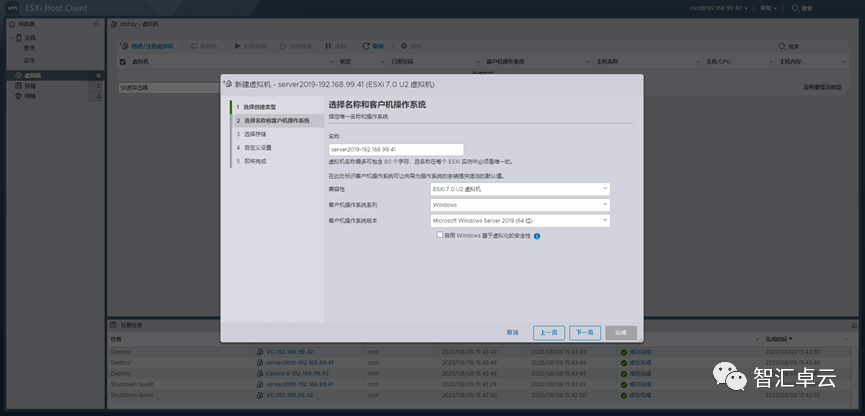Click completion time 2023/08/09 15:43:50
The width and height of the screenshot is (865, 416).
[792, 352]
